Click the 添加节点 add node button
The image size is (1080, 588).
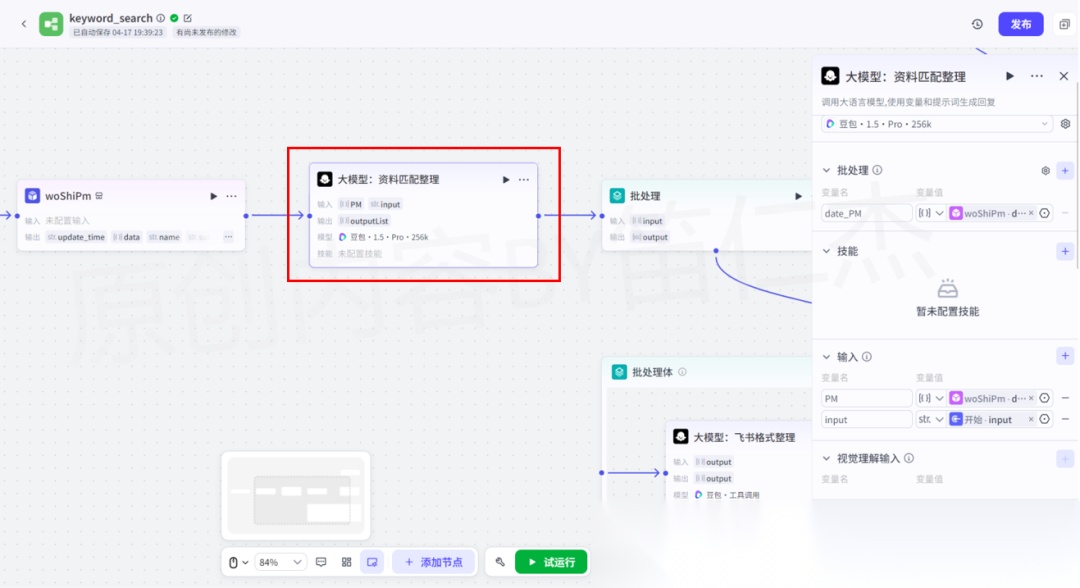pos(434,563)
